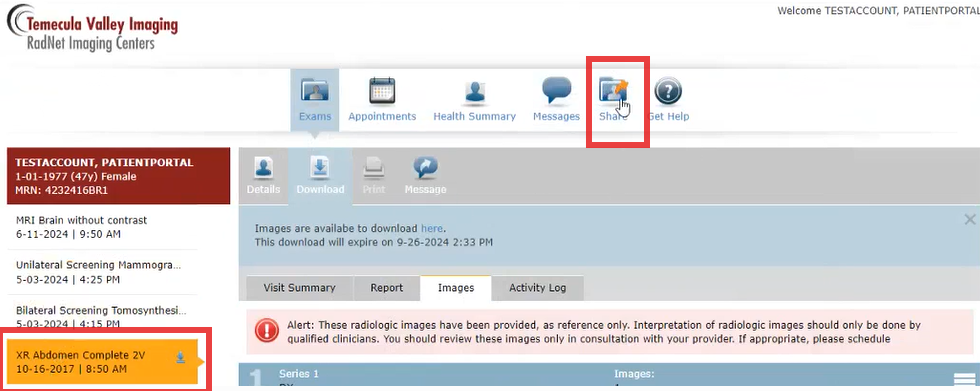Image resolution: width=980 pixels, height=391 pixels.
Task: Open Health Summary
Action: pyautogui.click(x=474, y=99)
